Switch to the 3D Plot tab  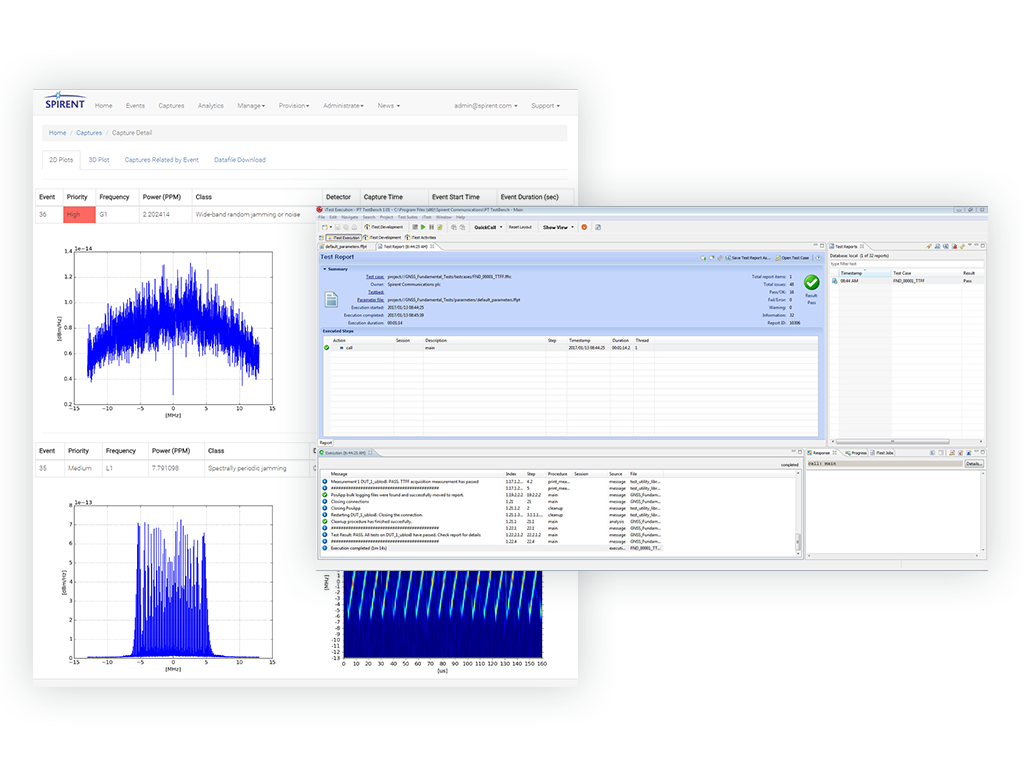tap(99, 160)
